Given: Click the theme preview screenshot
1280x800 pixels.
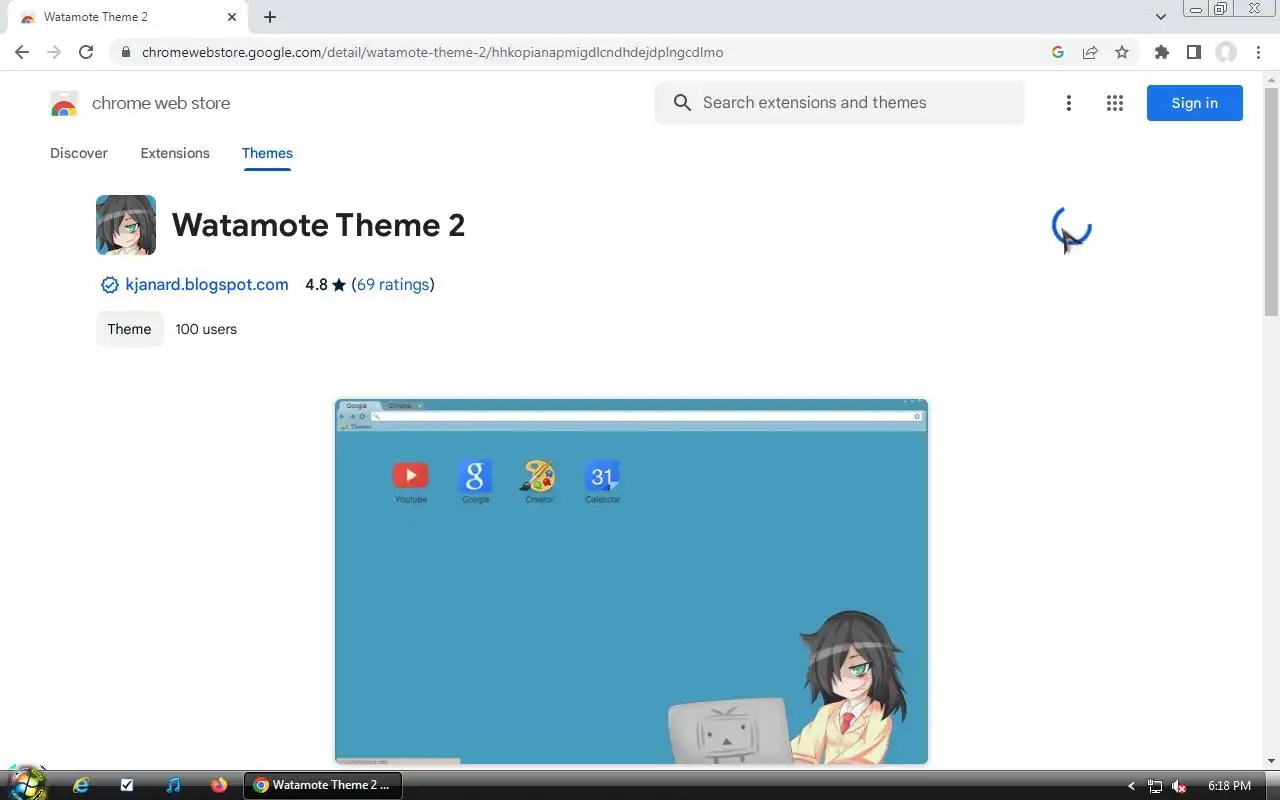Looking at the screenshot, I should tap(631, 581).
